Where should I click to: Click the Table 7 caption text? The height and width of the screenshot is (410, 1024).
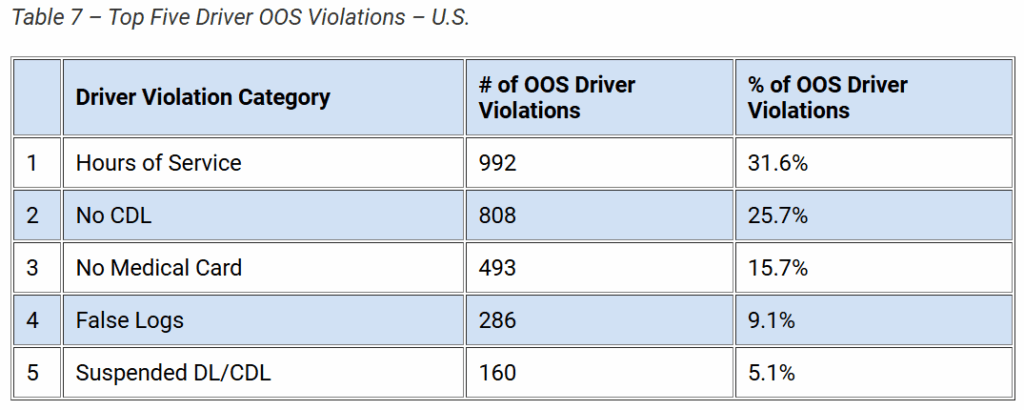[x=240, y=19]
